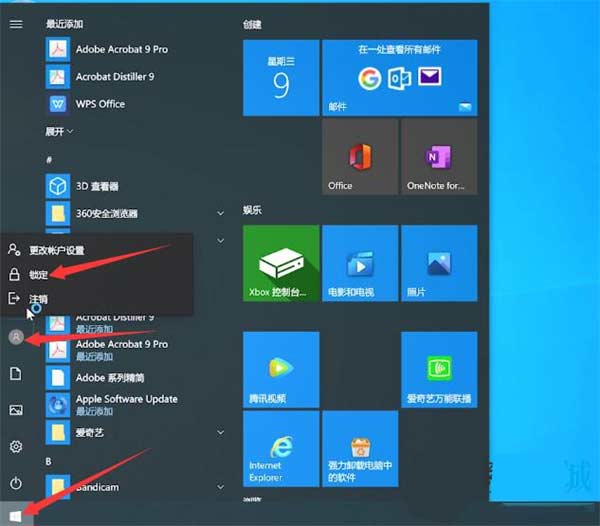The image size is (600, 526).
Task: Launch WPS Office from the list
Action: coord(85,104)
